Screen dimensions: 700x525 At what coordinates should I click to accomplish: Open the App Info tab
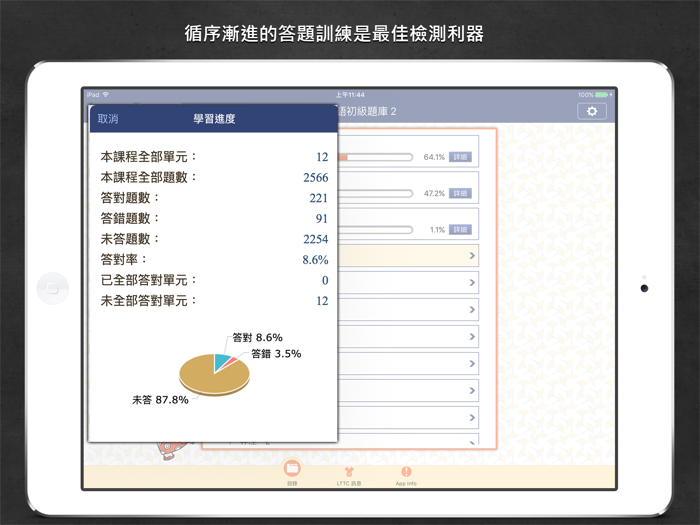(406, 475)
